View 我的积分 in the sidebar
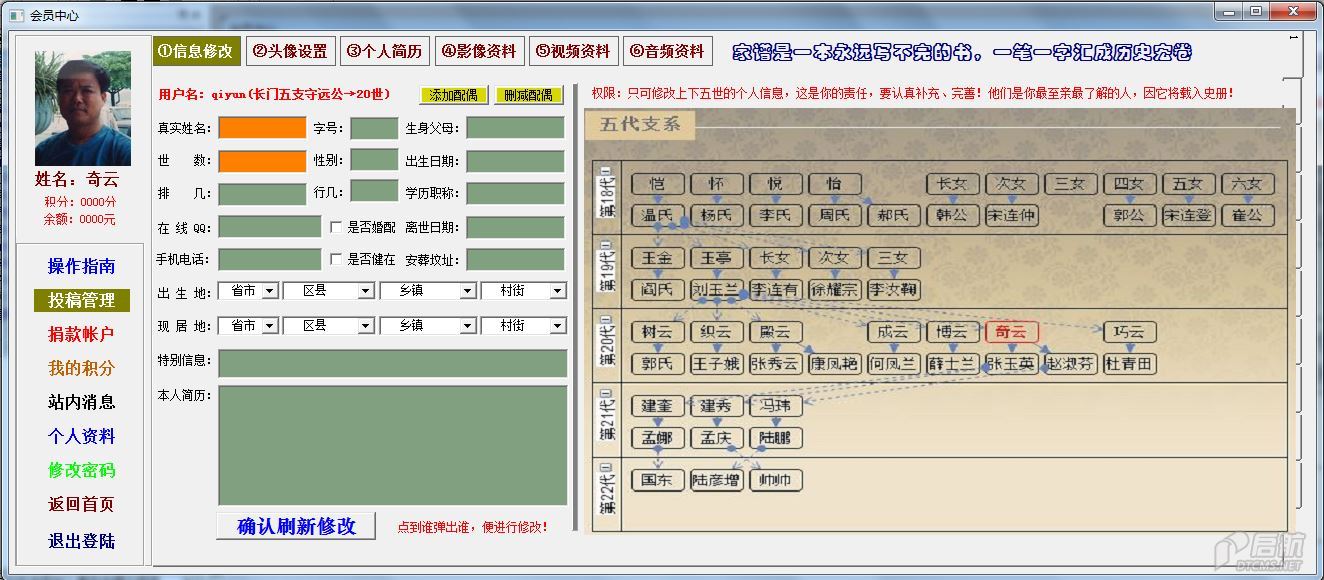 (81, 368)
